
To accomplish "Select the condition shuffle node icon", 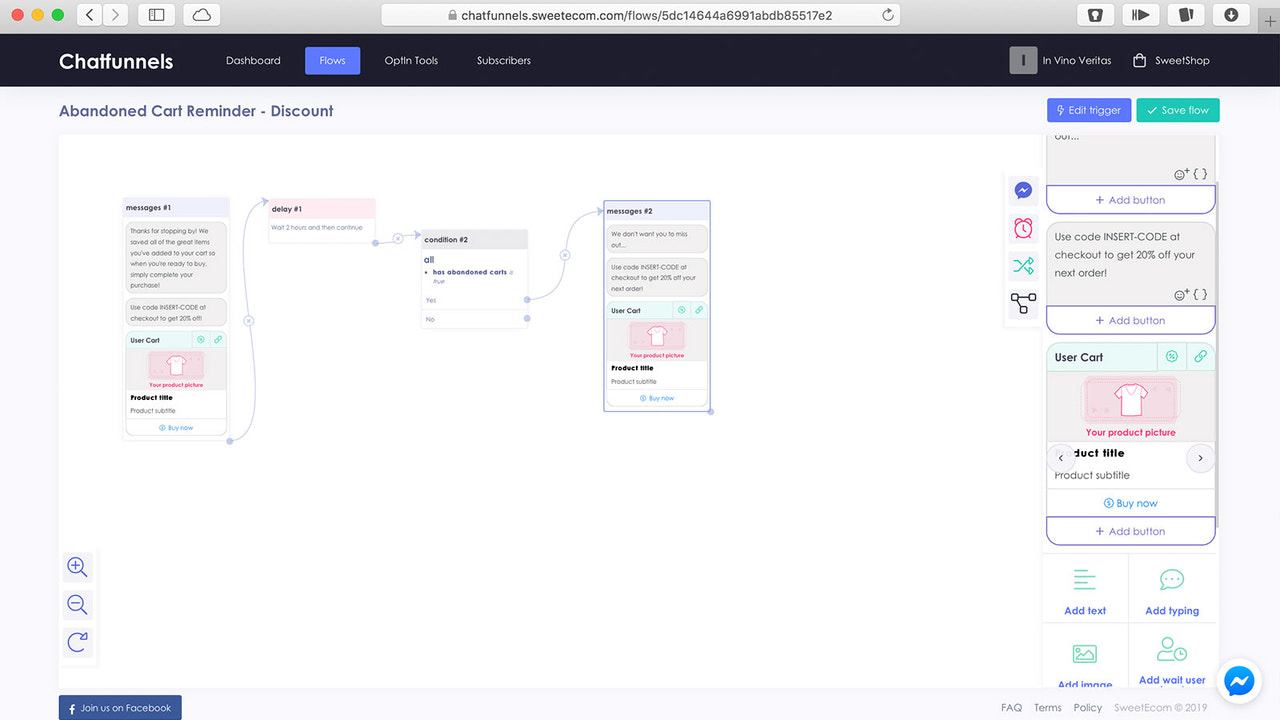I will pyautogui.click(x=1022, y=266).
